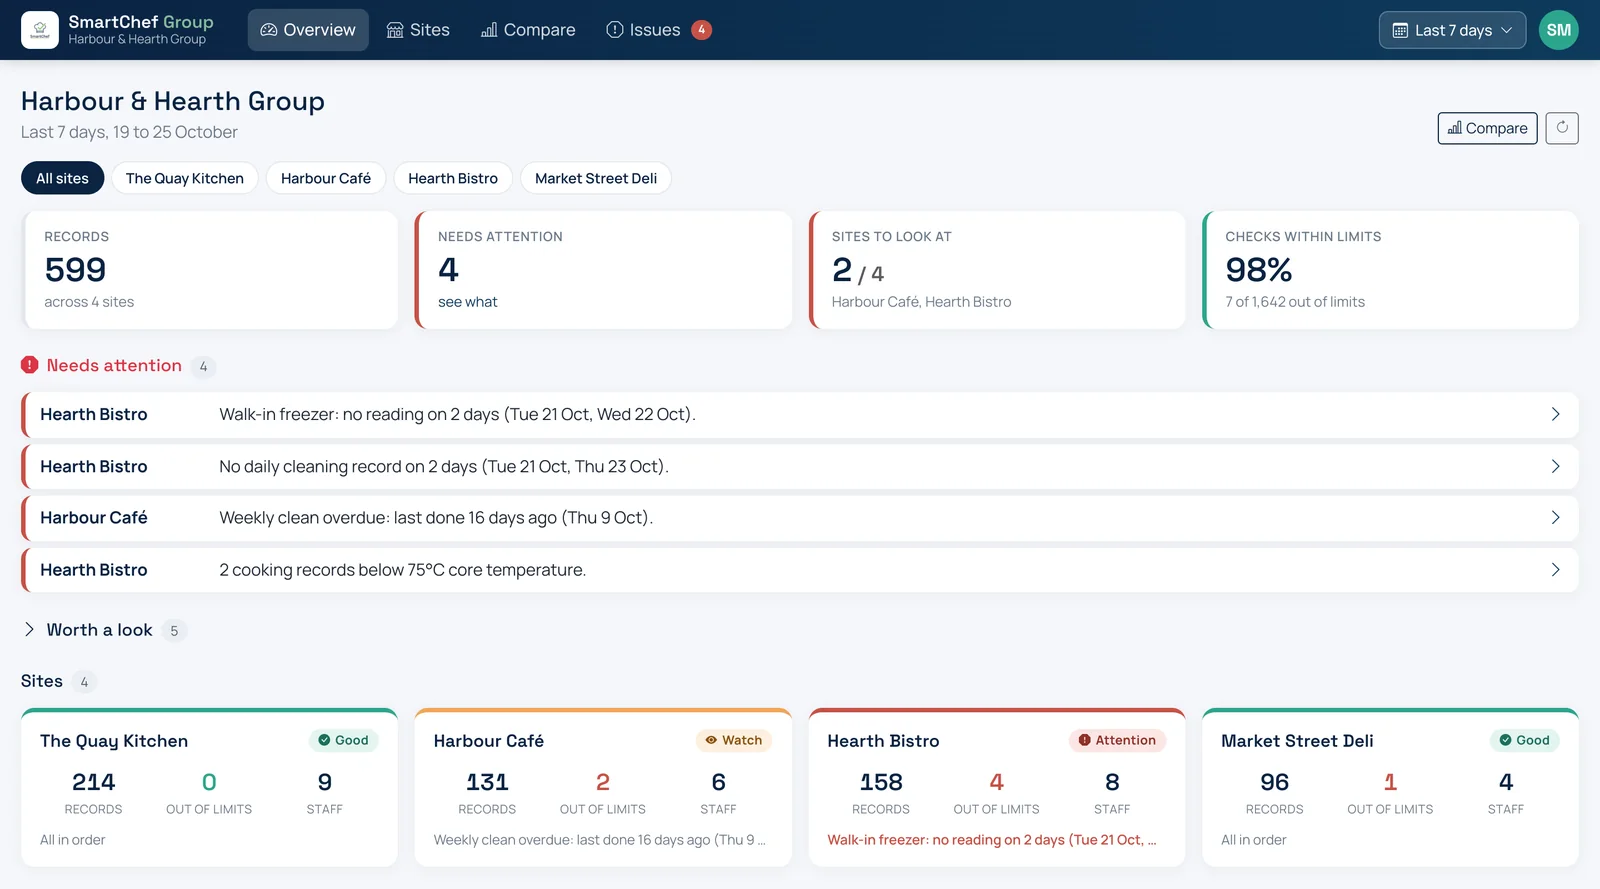Open the Market Street Deli card title
The image size is (1600, 889).
tap(1297, 741)
